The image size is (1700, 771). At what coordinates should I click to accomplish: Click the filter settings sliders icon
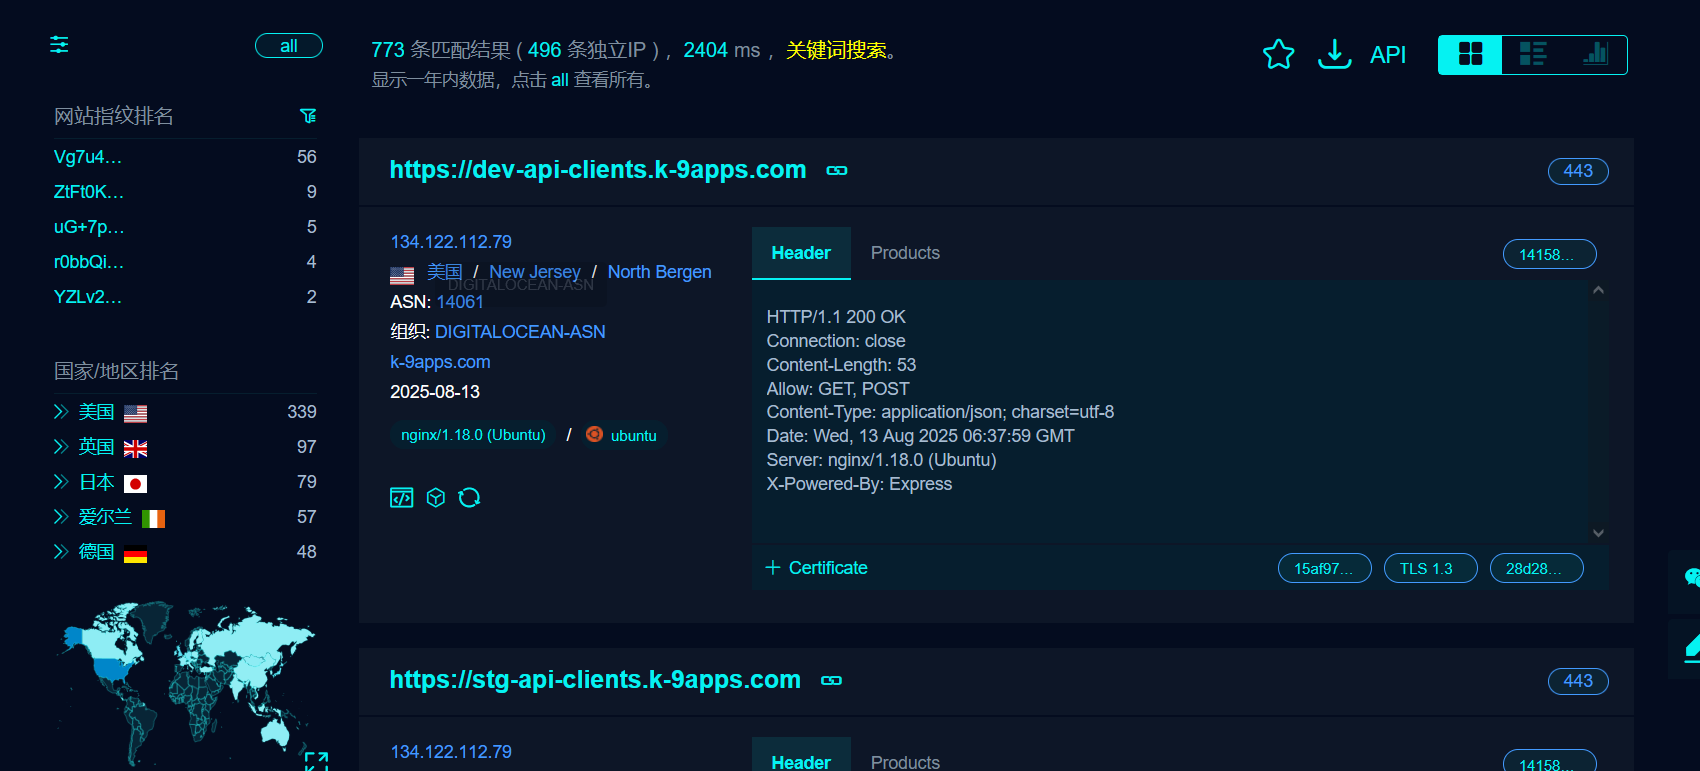point(60,45)
